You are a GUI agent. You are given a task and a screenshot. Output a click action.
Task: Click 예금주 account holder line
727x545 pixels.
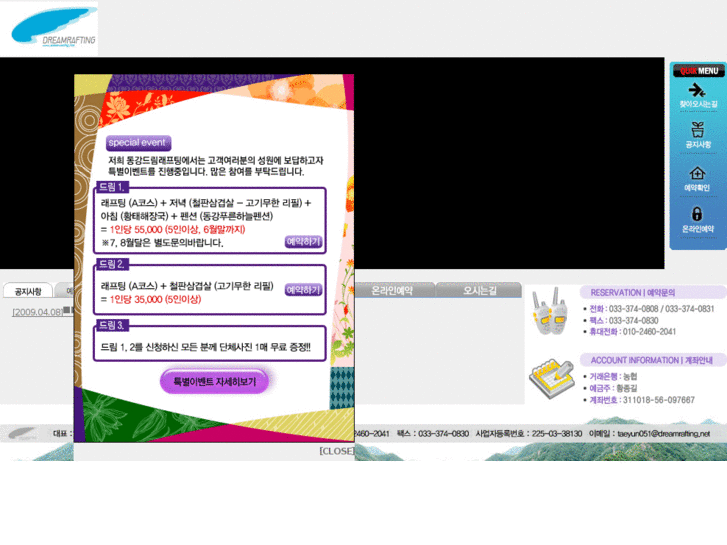pyautogui.click(x=613, y=388)
